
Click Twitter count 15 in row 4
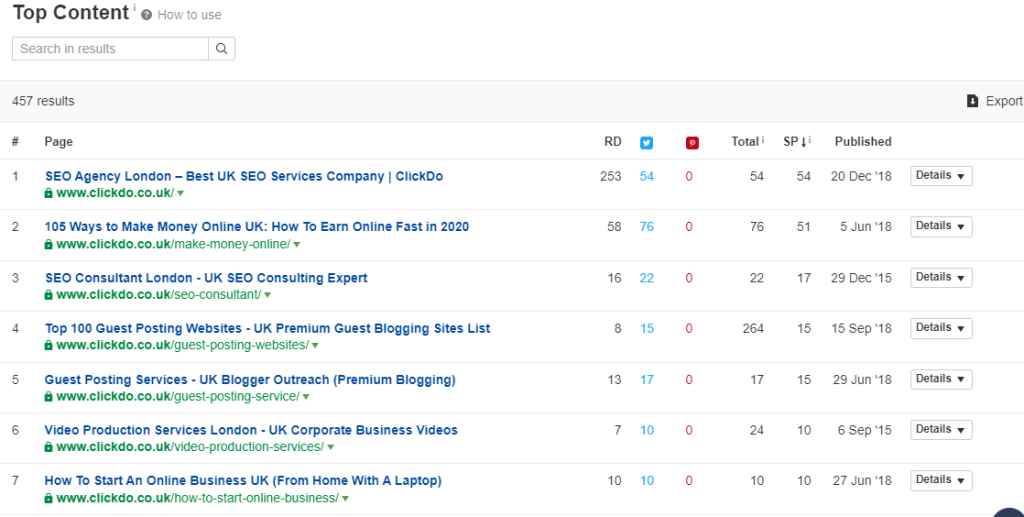click(647, 328)
